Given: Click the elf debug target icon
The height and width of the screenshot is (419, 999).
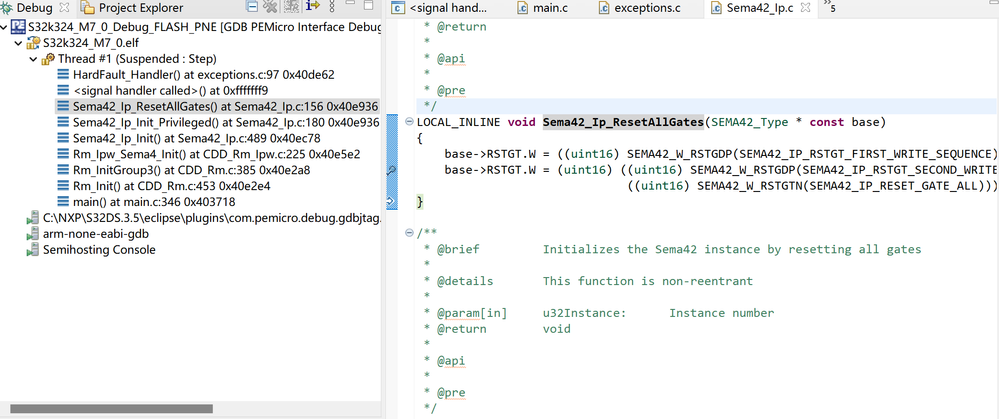Looking at the screenshot, I should pos(33,43).
